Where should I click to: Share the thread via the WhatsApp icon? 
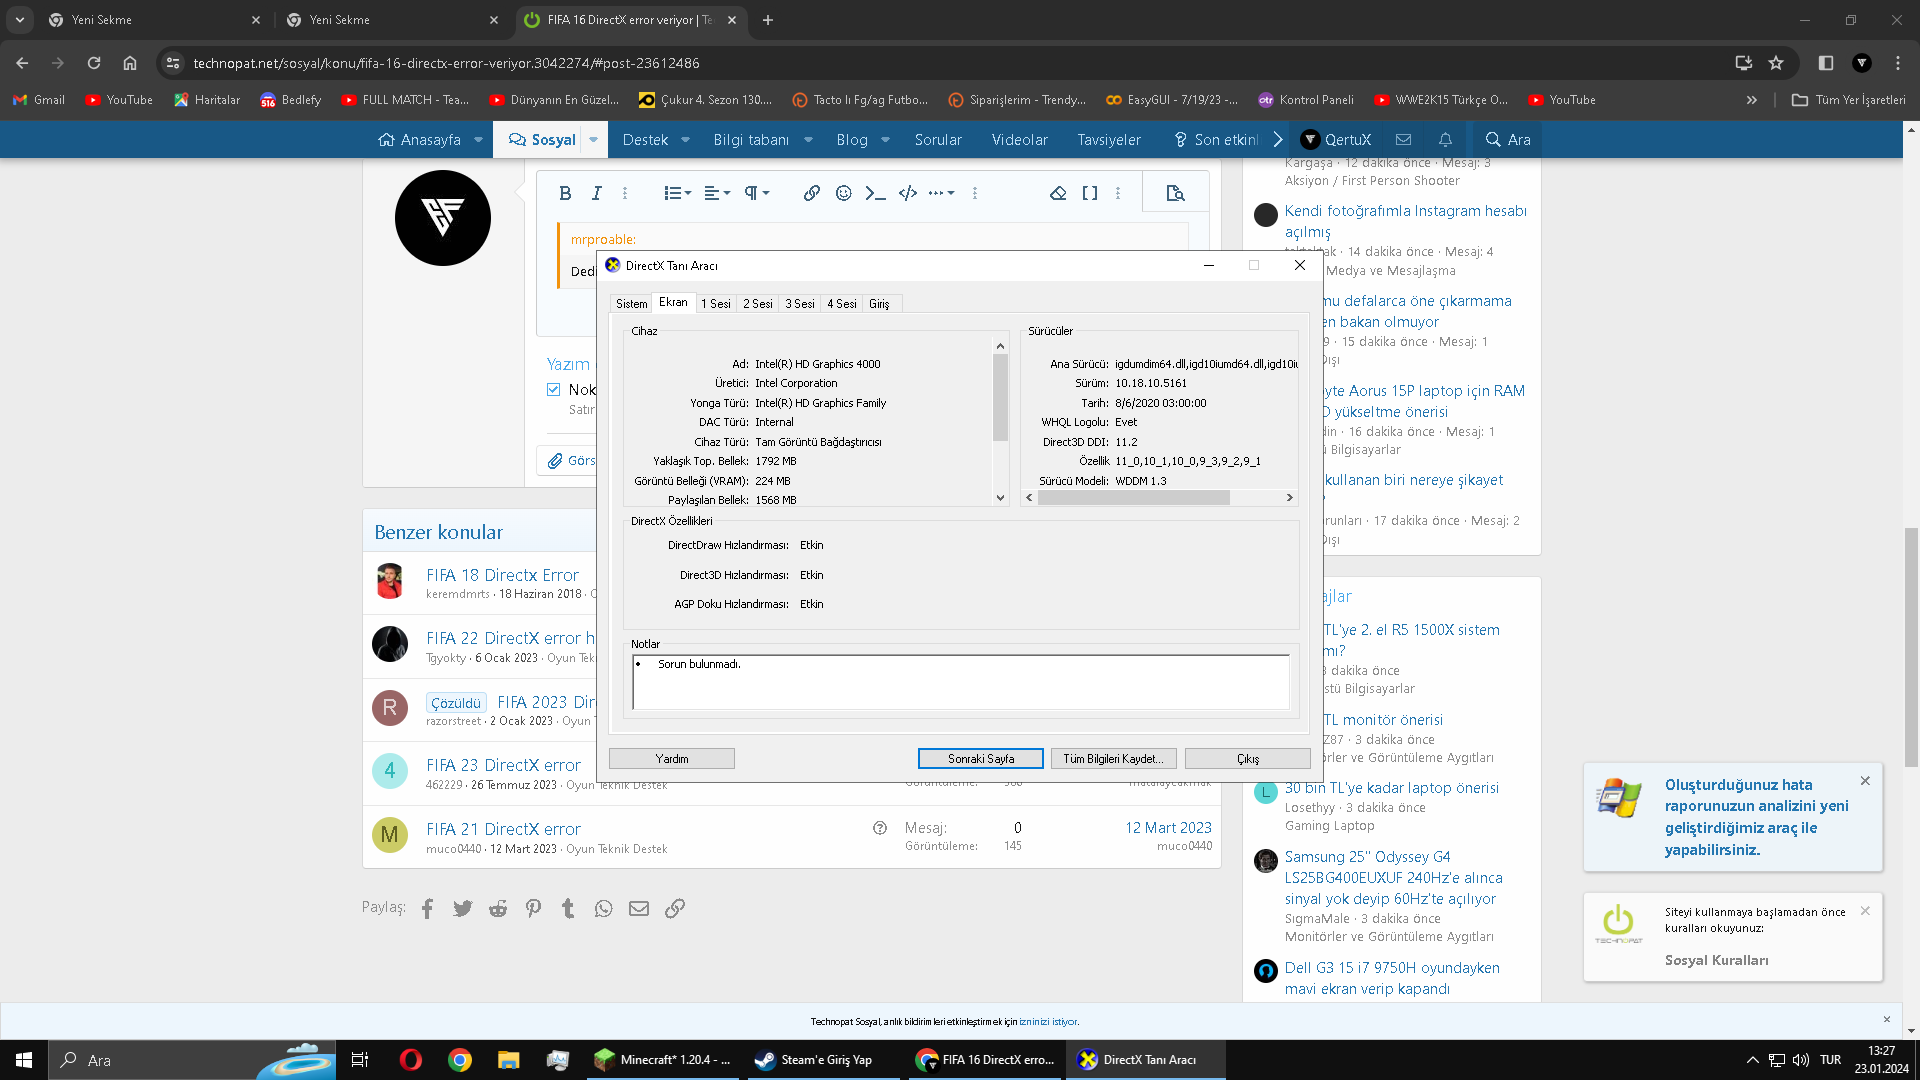tap(603, 908)
